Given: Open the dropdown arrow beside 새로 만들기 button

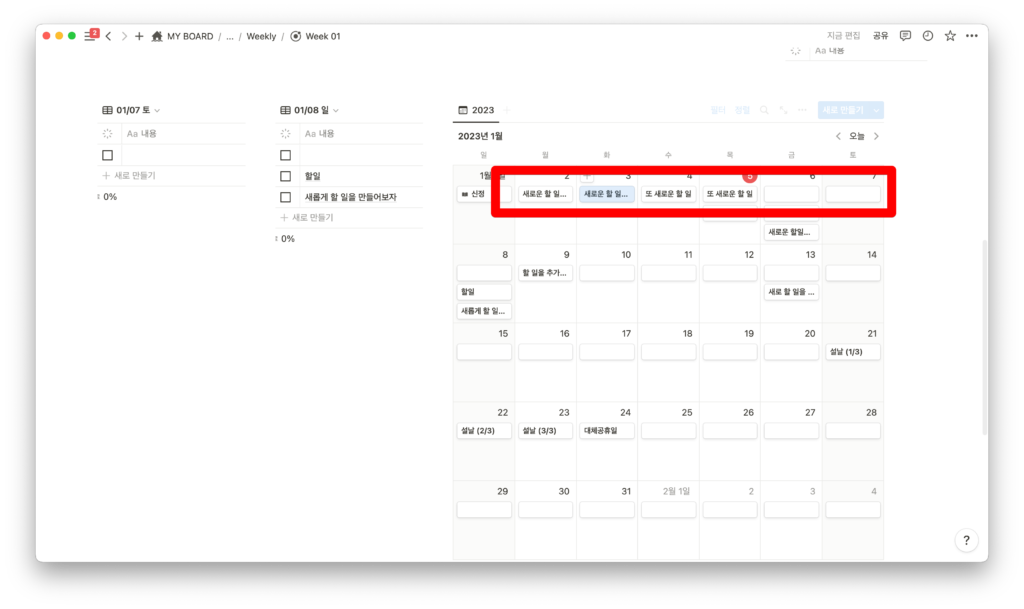Looking at the screenshot, I should pos(877,110).
